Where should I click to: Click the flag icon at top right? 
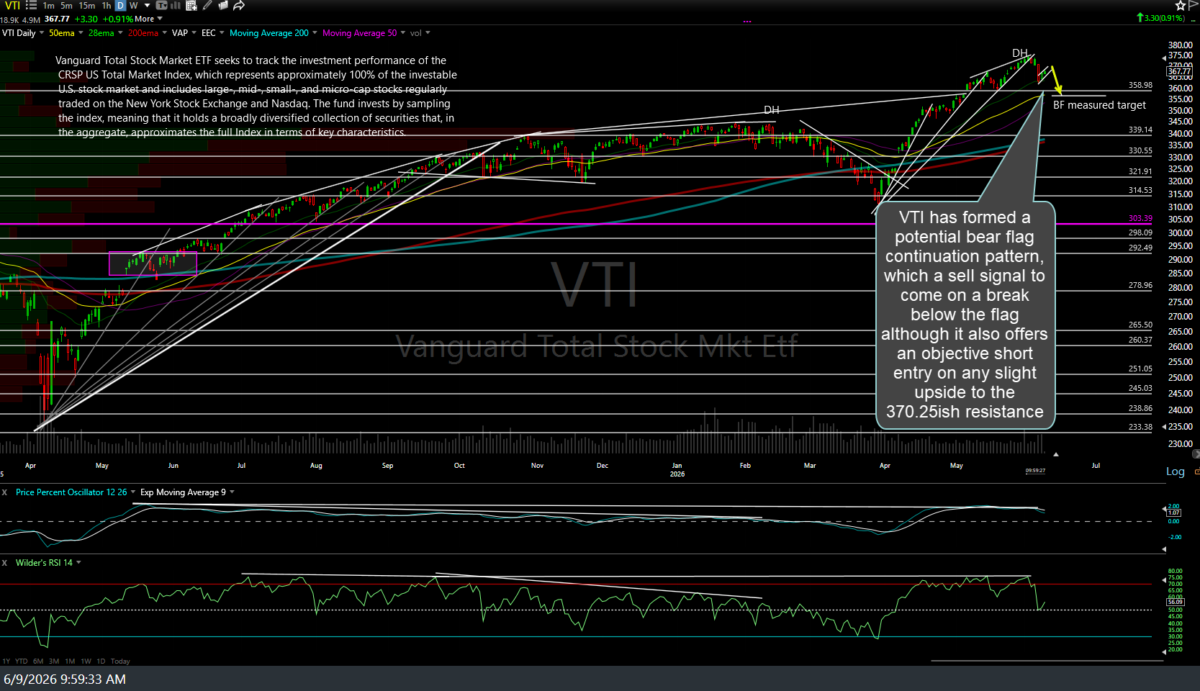click(x=1194, y=6)
